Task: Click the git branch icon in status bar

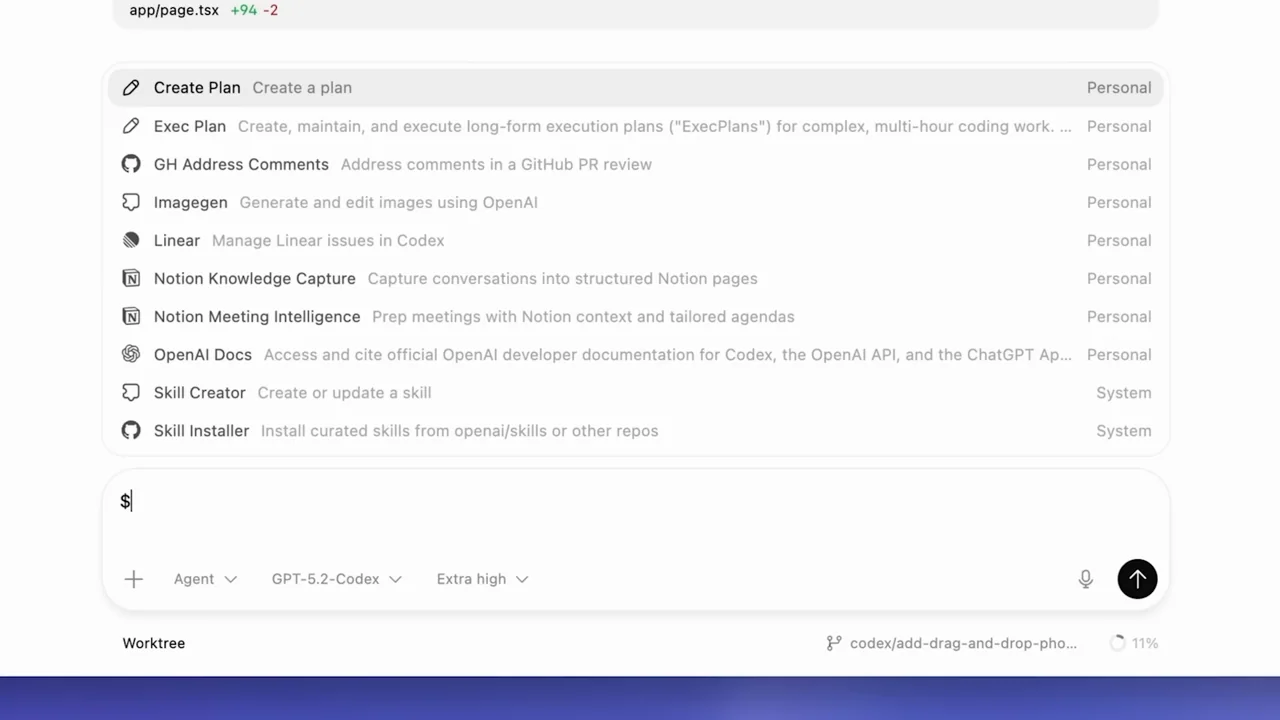Action: click(834, 643)
